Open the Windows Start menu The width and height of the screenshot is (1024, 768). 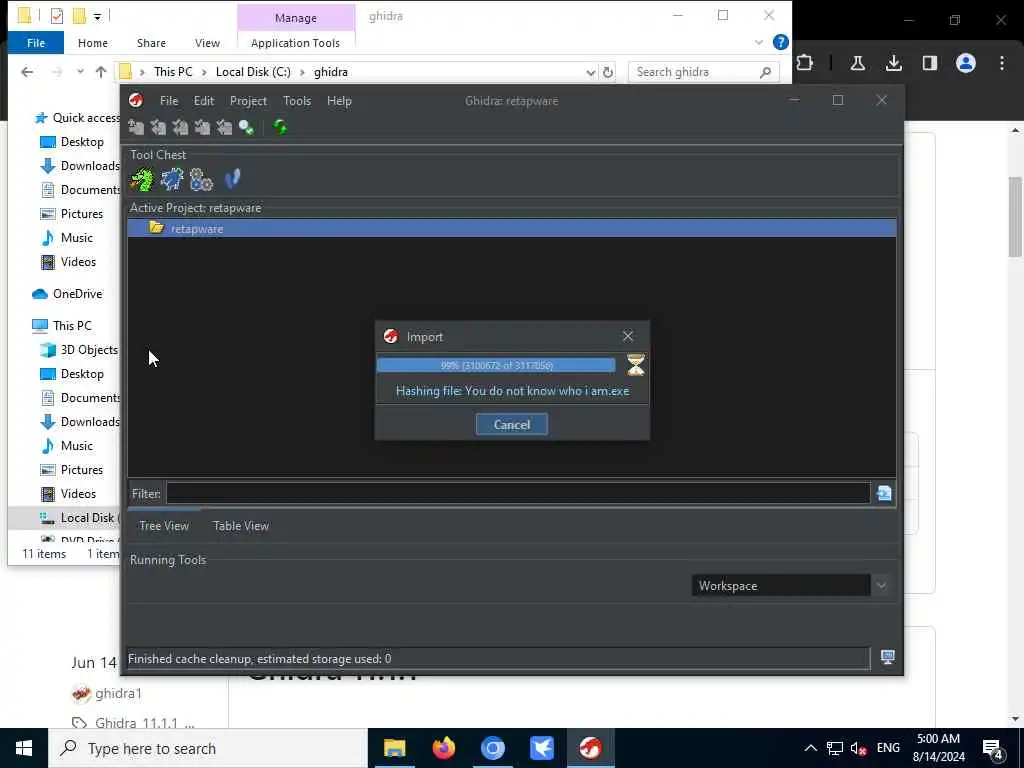point(24,748)
